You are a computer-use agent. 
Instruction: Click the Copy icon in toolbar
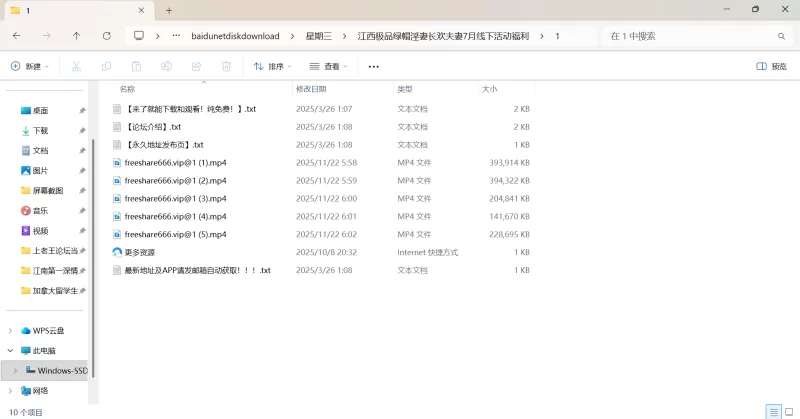(106, 66)
